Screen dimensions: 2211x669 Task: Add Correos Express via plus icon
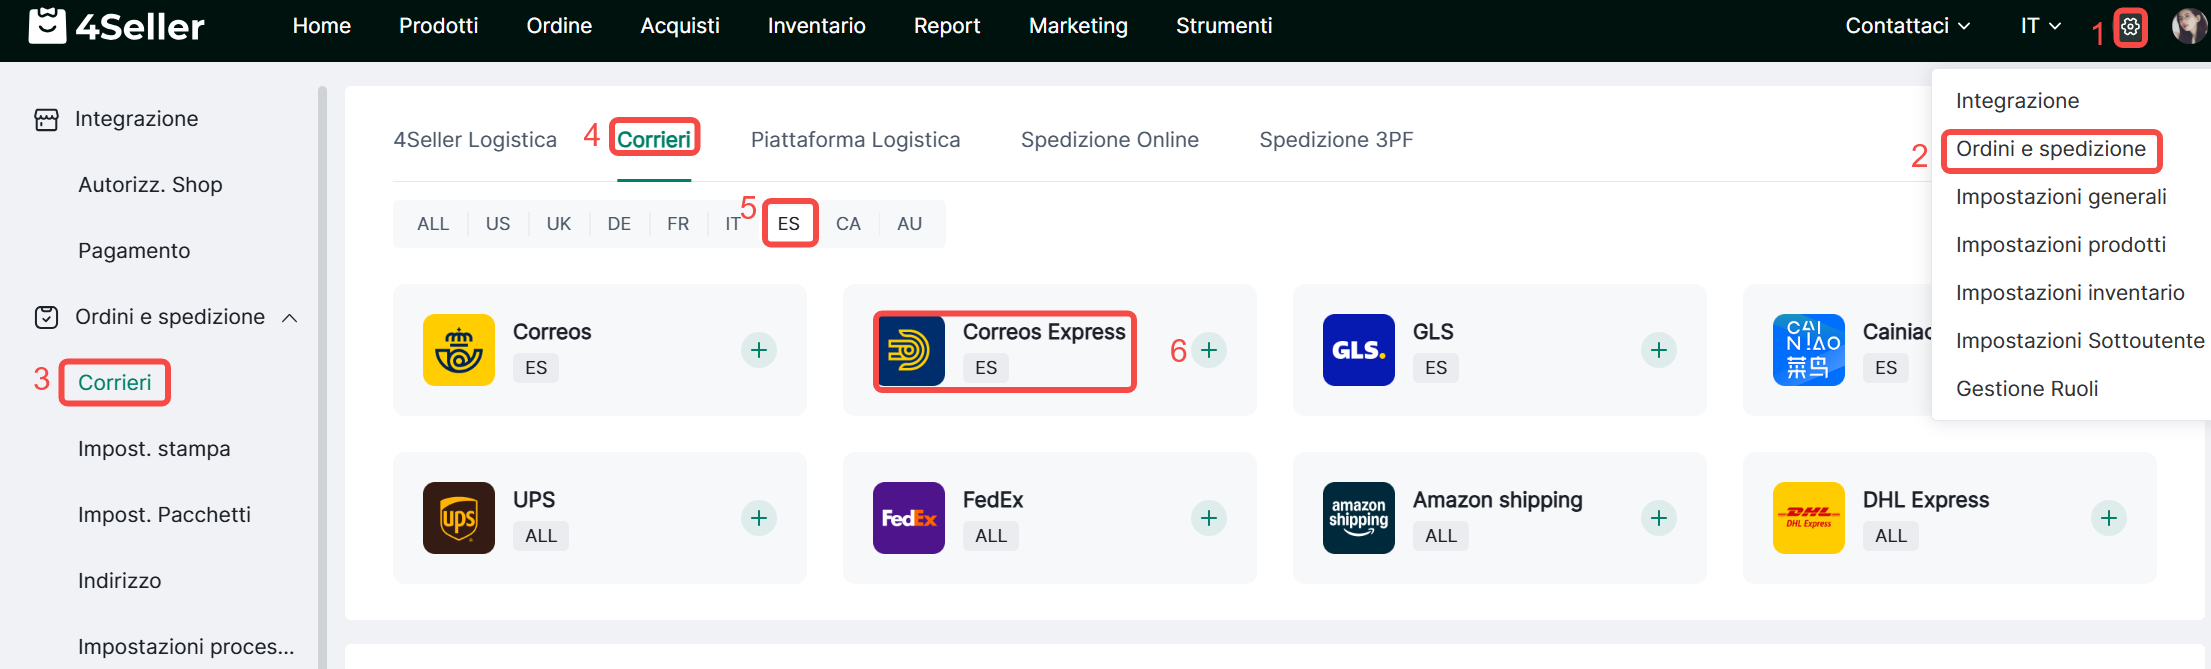click(1209, 350)
